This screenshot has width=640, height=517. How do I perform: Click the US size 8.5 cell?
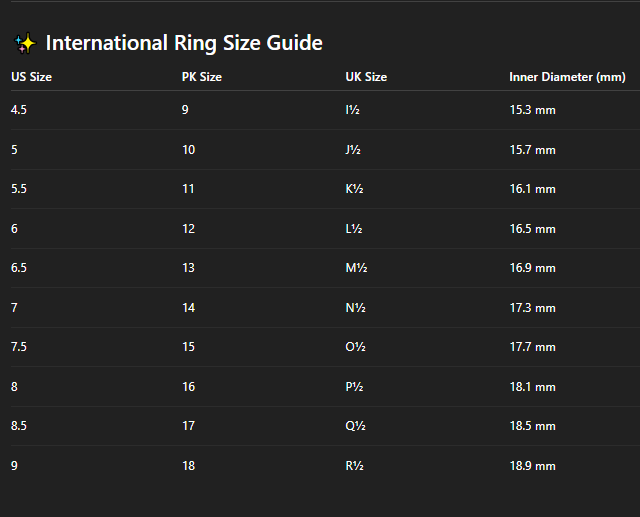pos(19,426)
